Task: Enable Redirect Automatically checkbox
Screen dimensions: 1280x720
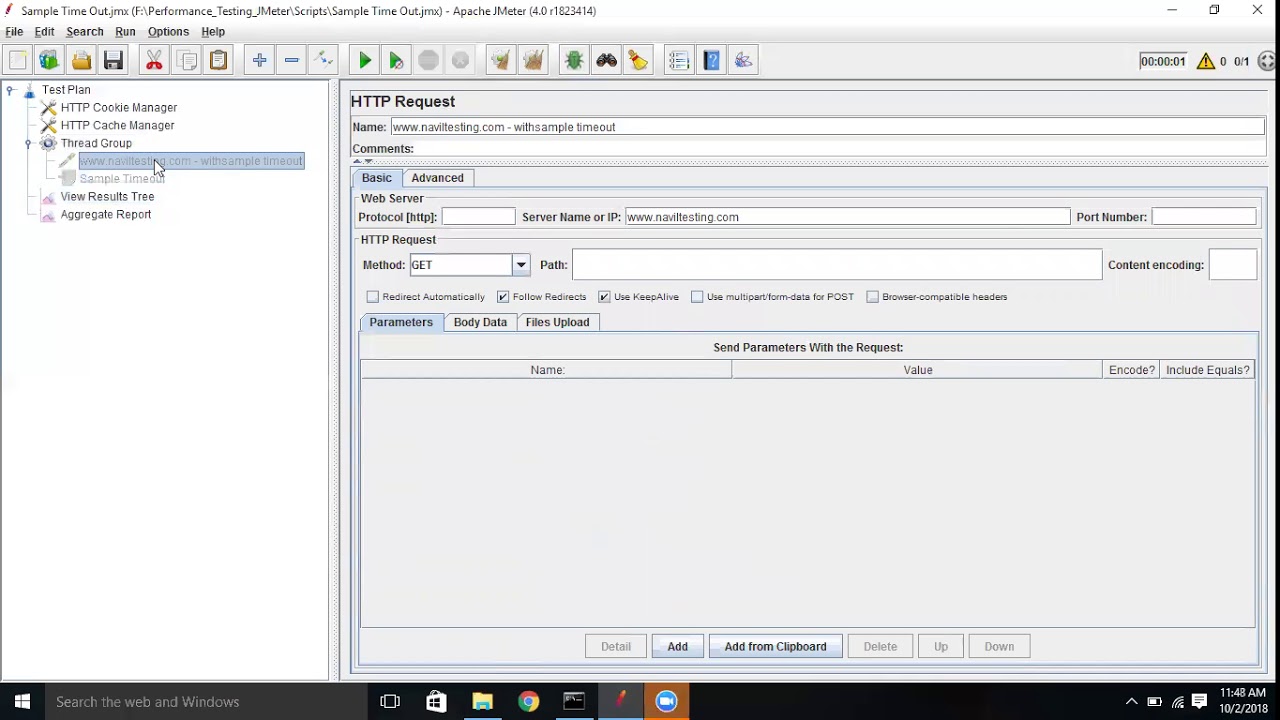Action: pyautogui.click(x=373, y=297)
